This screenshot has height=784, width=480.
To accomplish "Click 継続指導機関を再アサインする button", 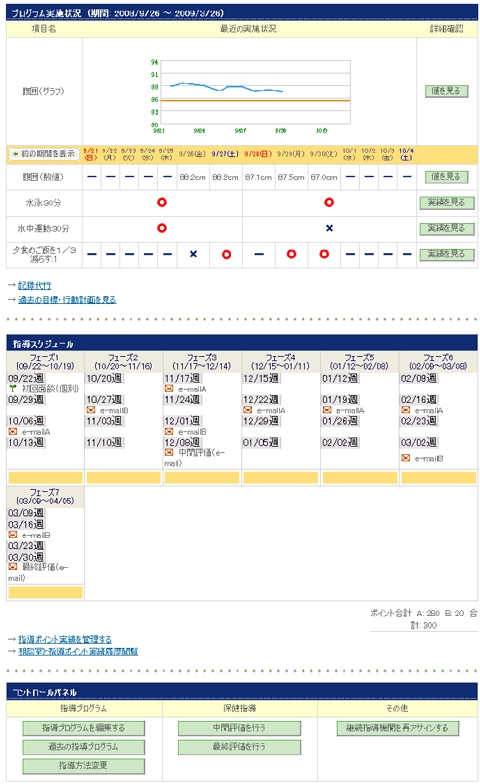I will click(x=398, y=728).
